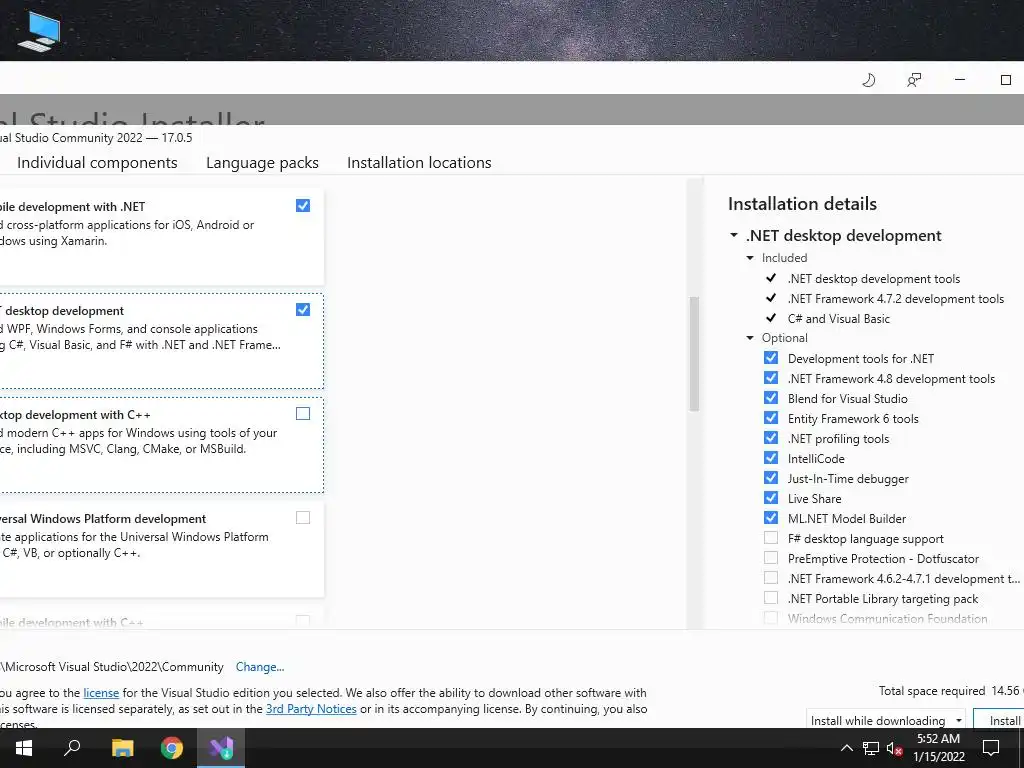1024x768 pixels.
Task: Launch Google Chrome from the taskbar
Action: pos(172,748)
